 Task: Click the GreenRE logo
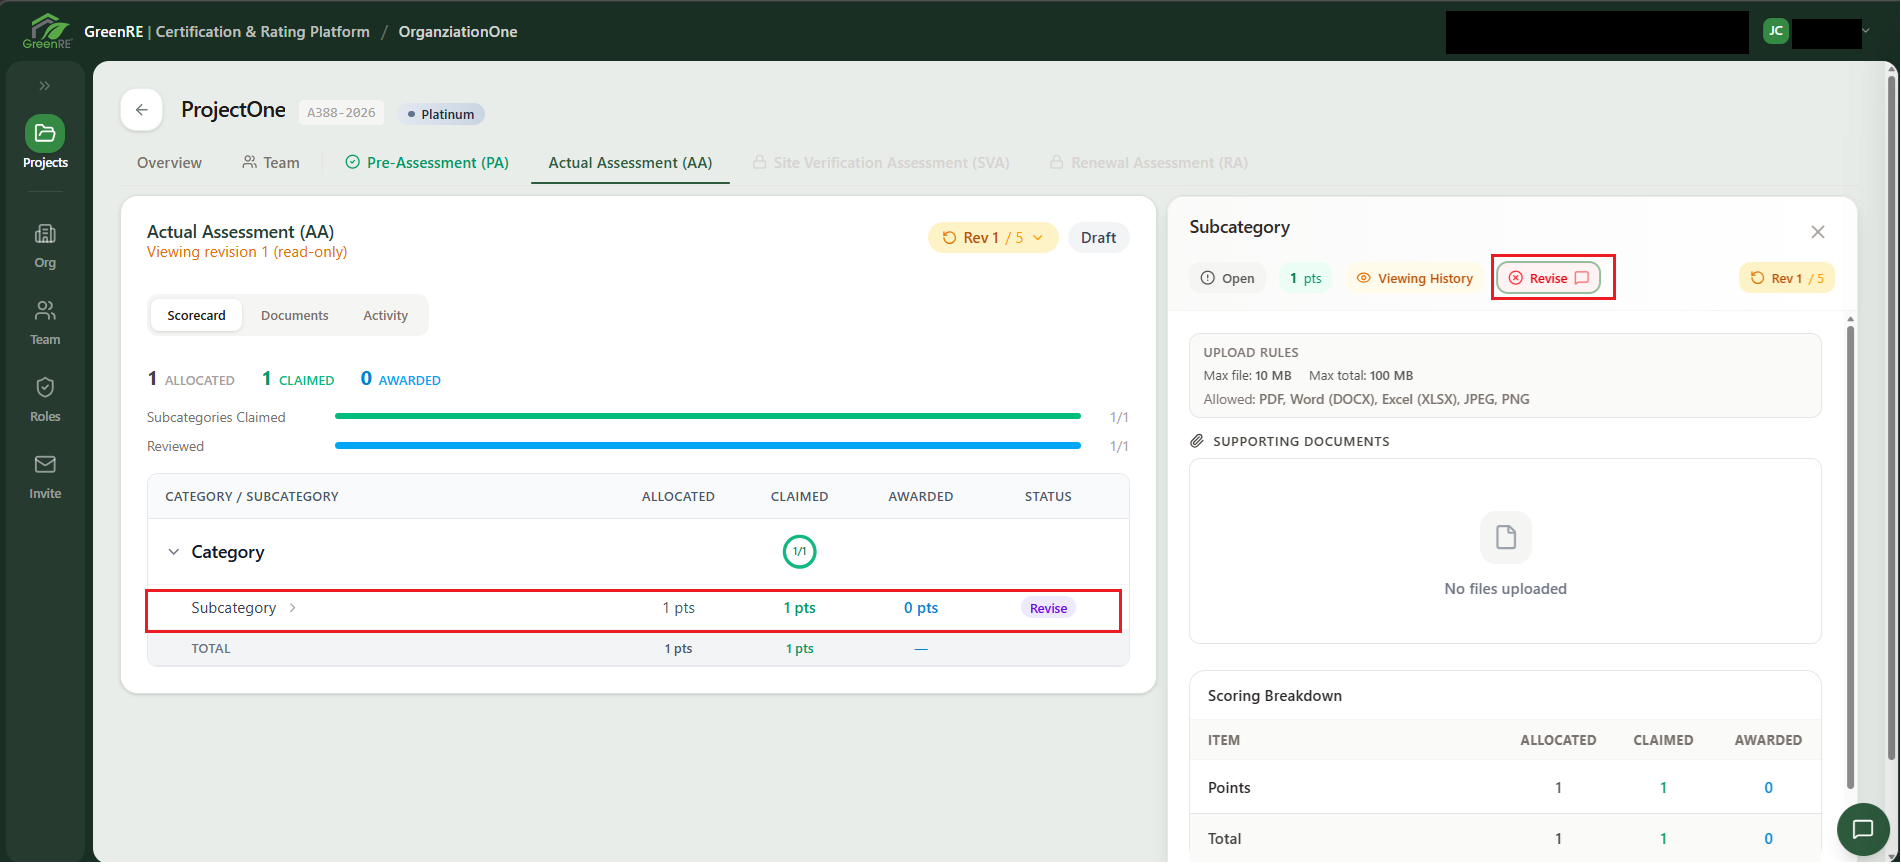click(x=47, y=31)
